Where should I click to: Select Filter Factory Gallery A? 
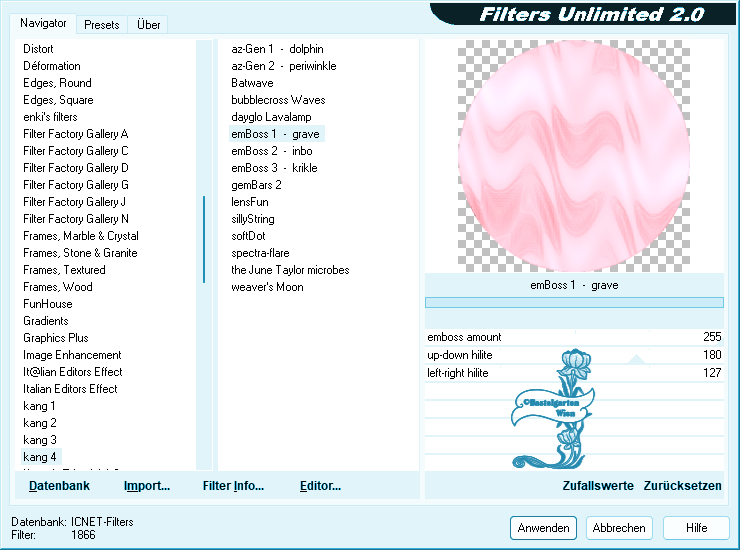coord(76,134)
